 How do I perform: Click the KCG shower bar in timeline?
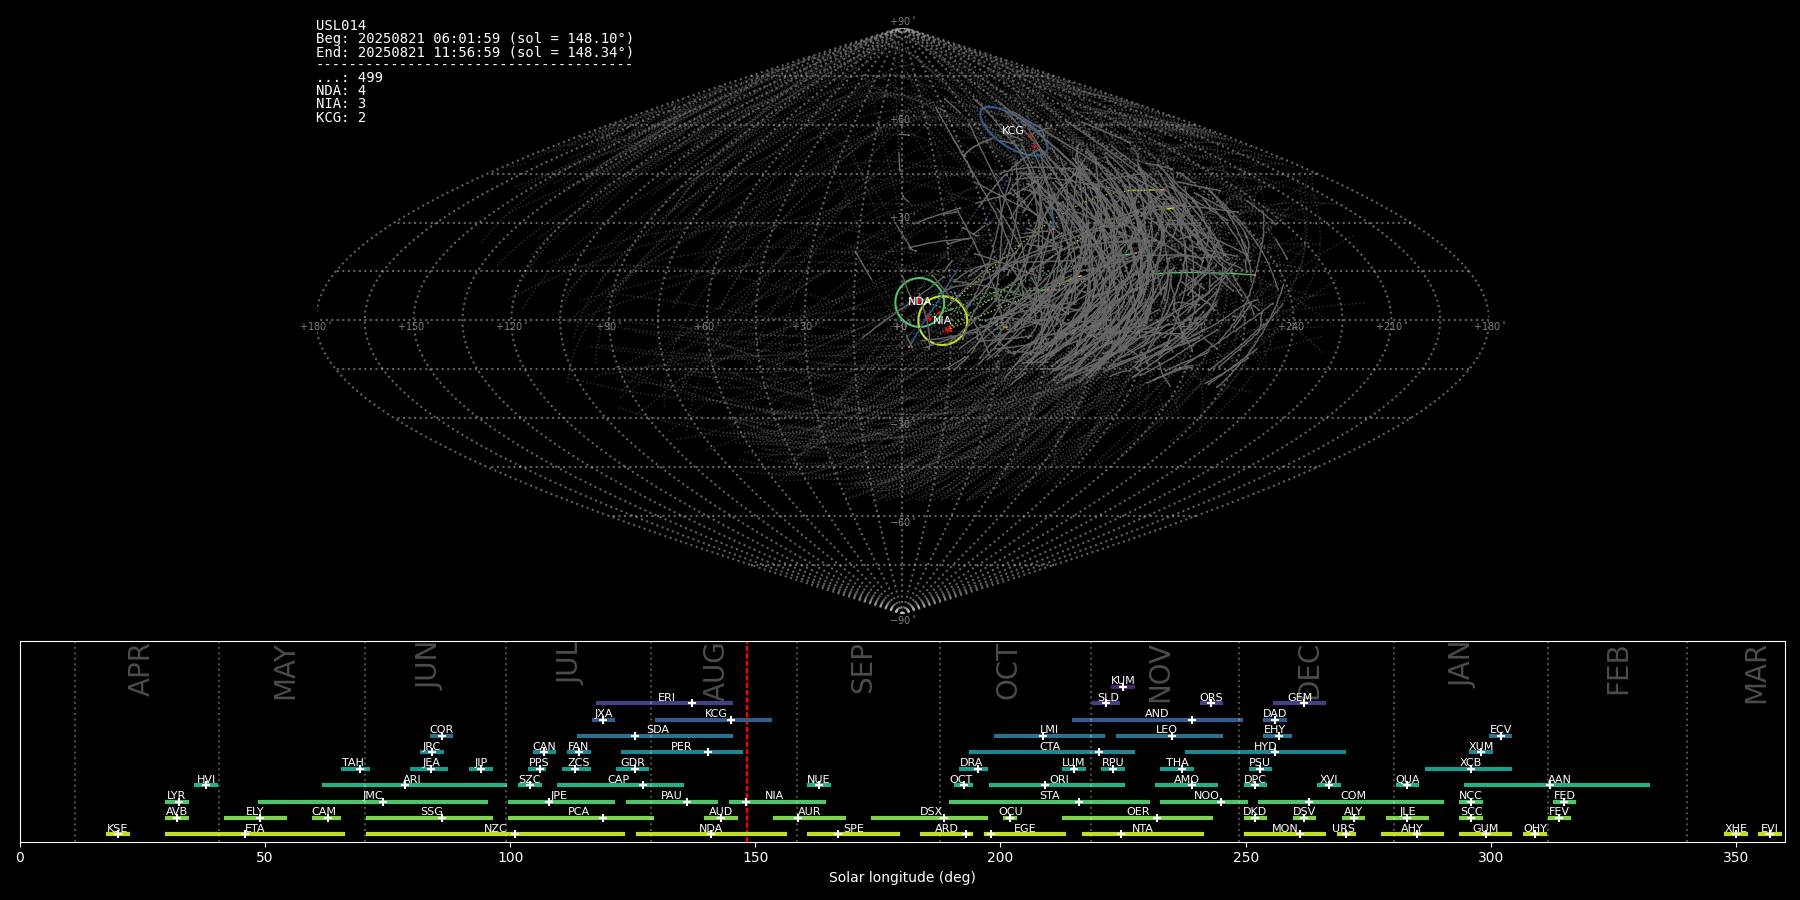[713, 720]
